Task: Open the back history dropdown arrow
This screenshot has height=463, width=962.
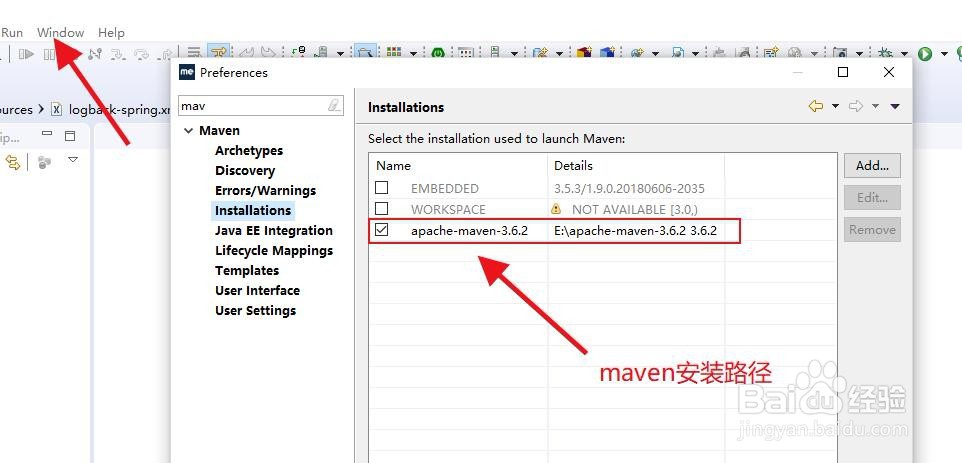Action: pyautogui.click(x=835, y=107)
